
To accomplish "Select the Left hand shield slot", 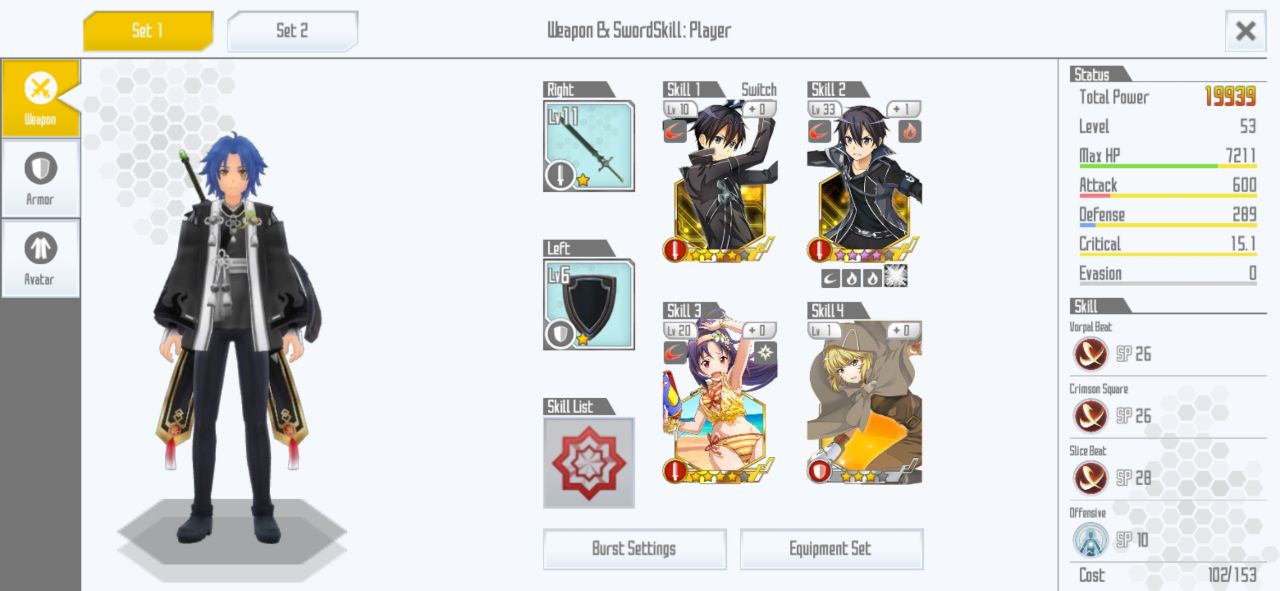I will click(589, 304).
